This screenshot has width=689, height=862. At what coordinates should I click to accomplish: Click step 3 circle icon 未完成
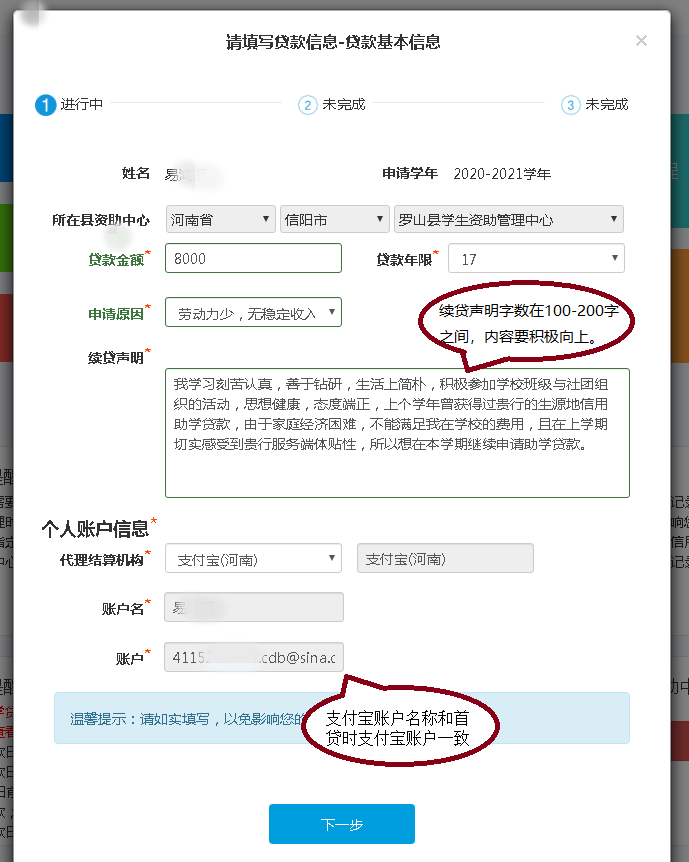coord(570,105)
